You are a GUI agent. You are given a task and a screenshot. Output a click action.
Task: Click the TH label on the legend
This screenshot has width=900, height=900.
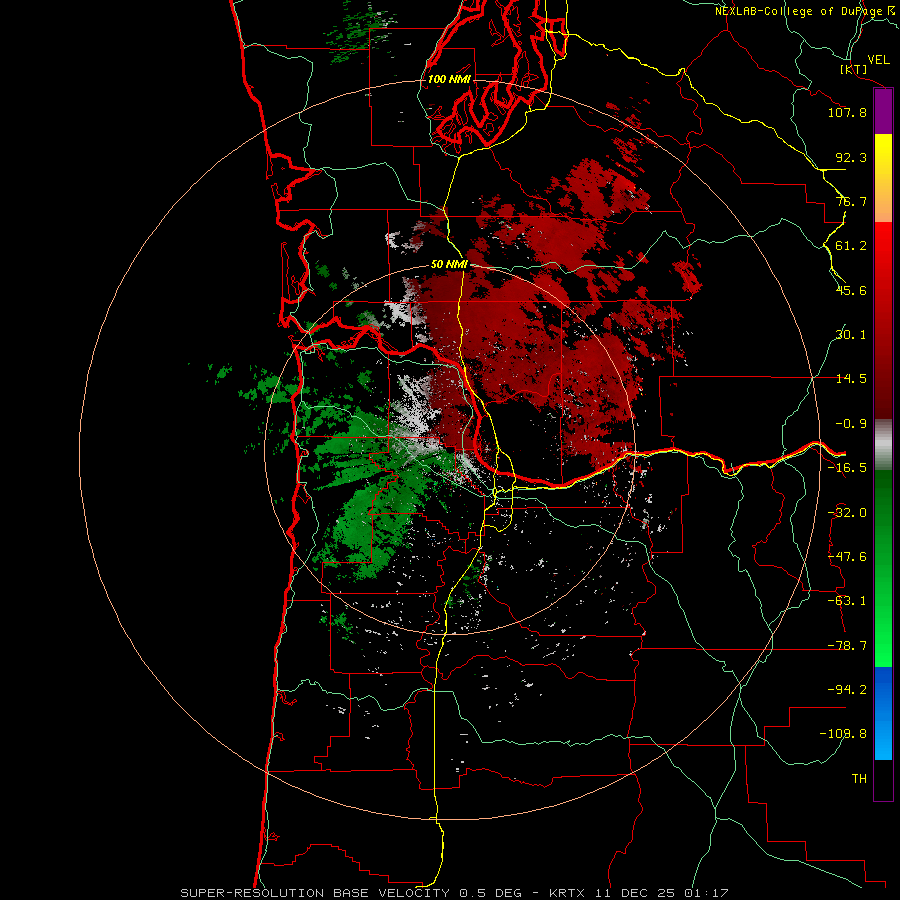(x=859, y=779)
